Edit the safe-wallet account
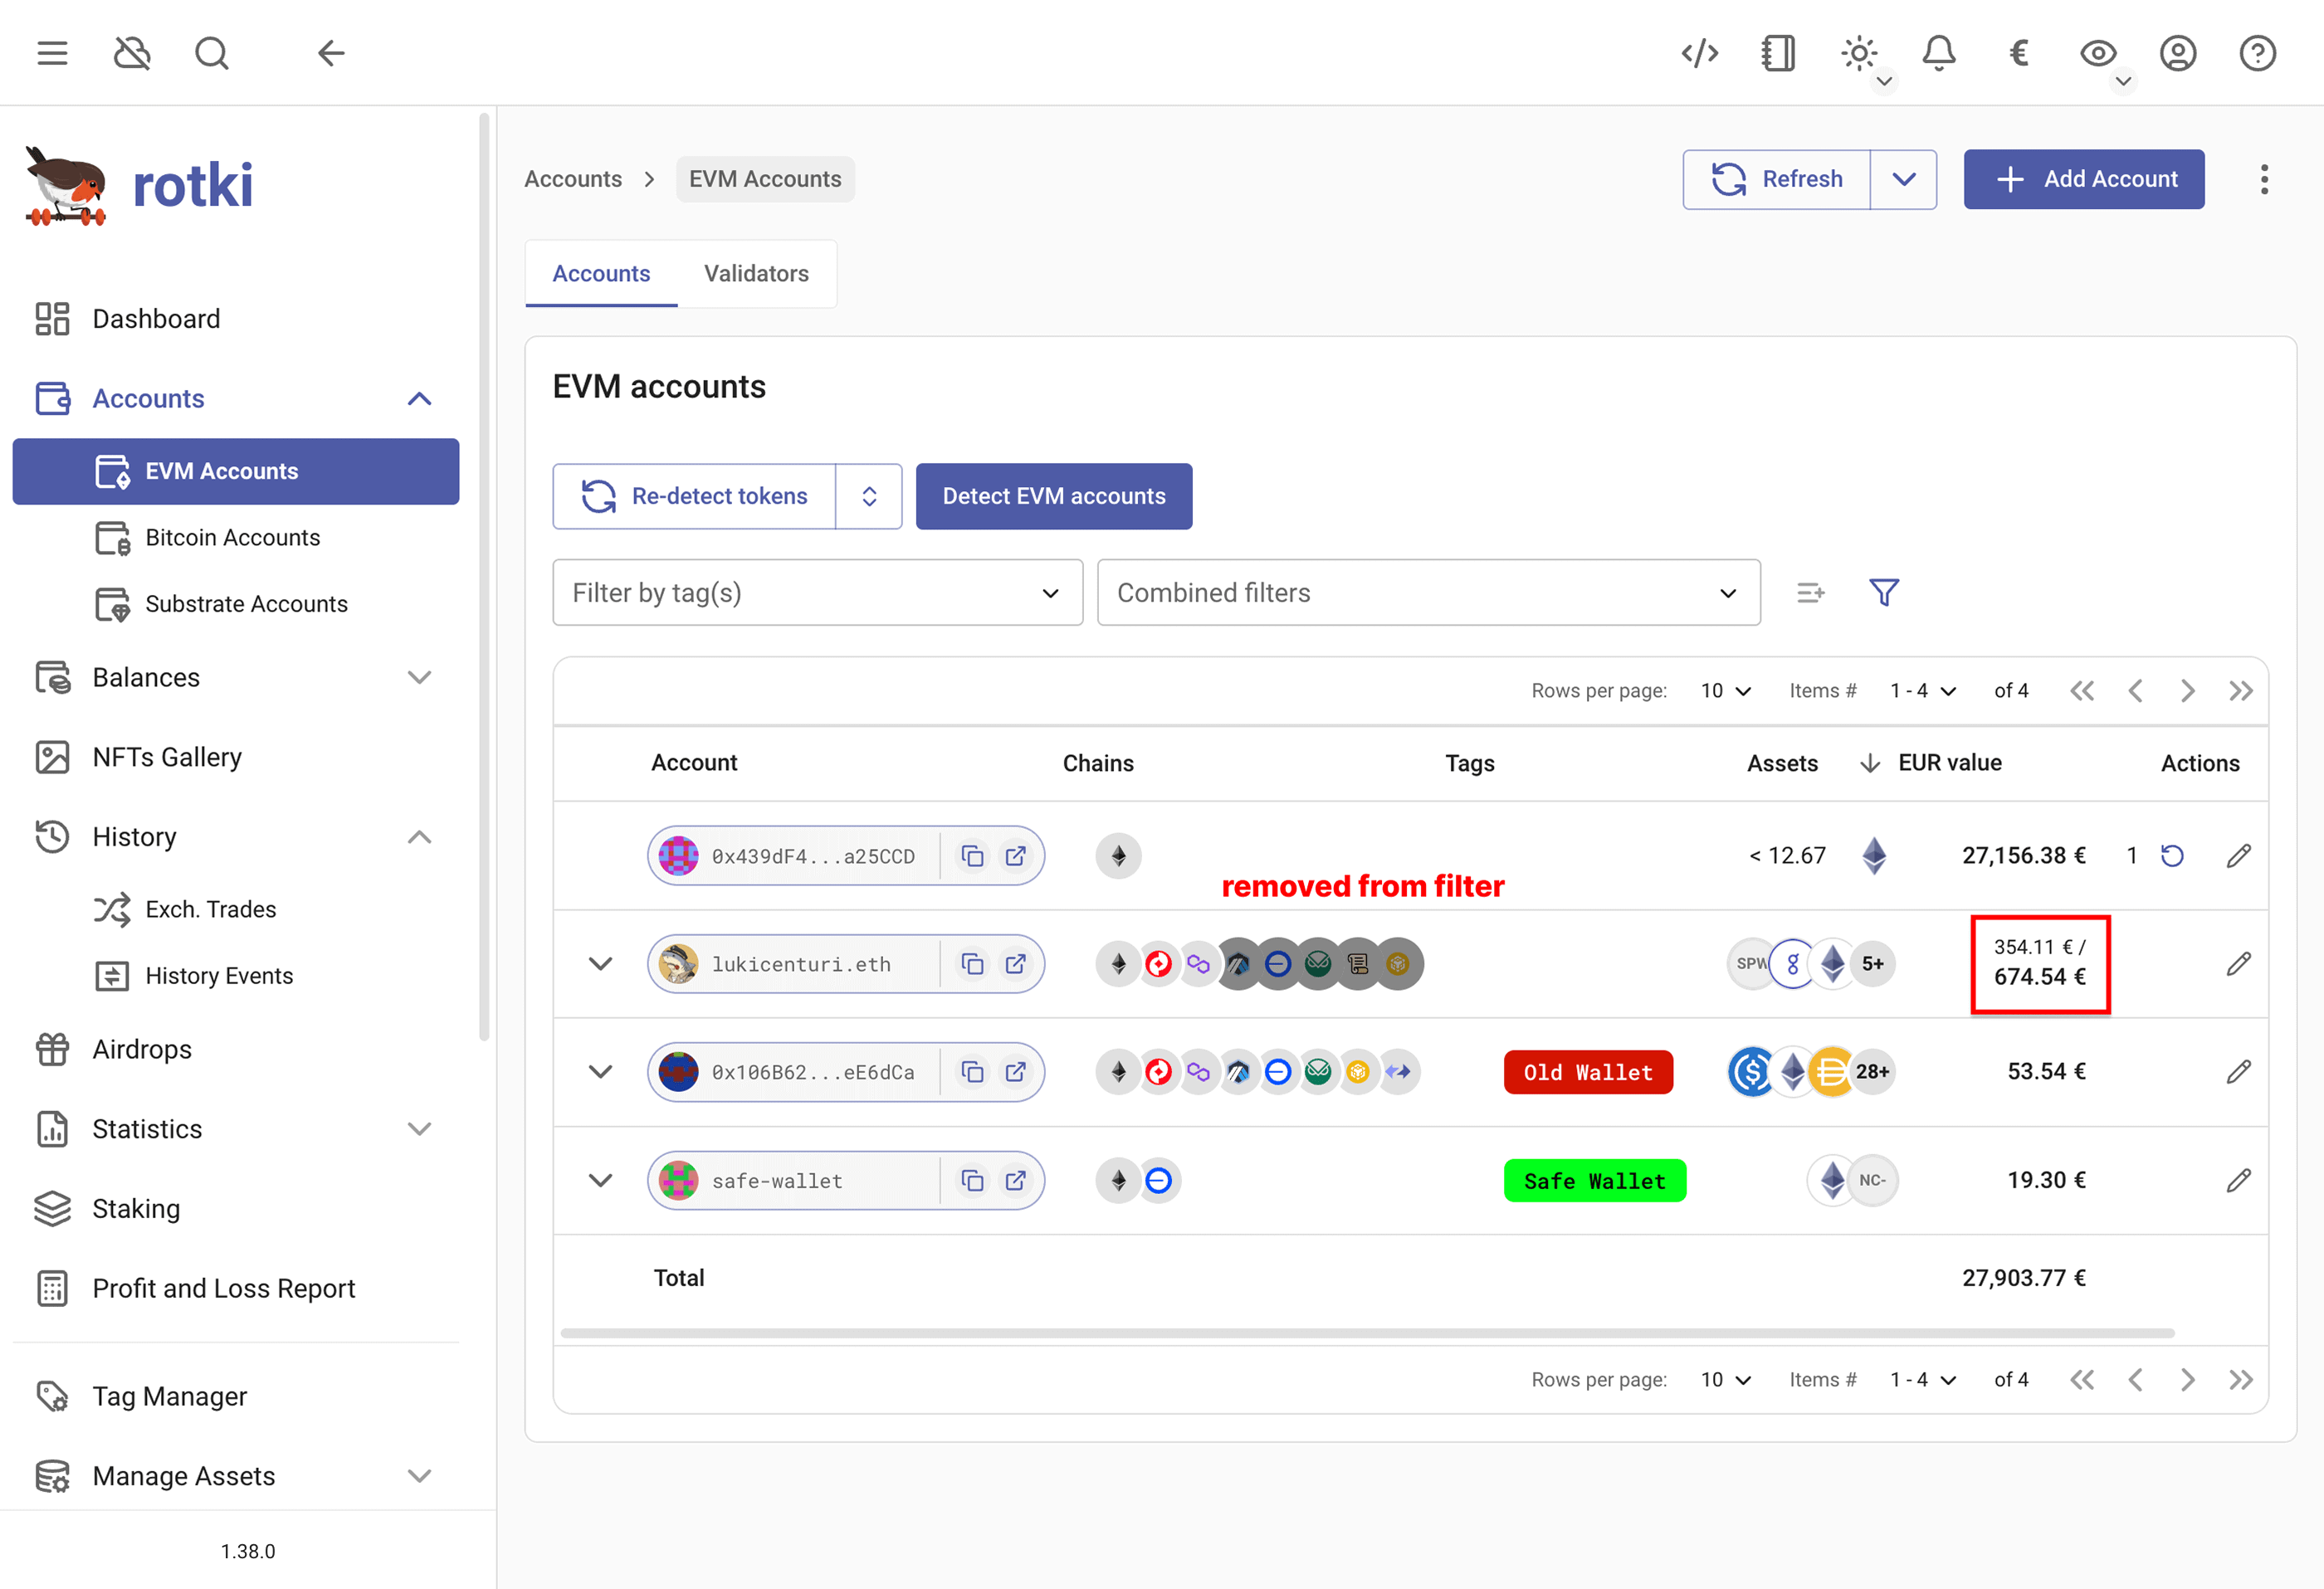Screen dimensions: 2324x1589 2239,1181
